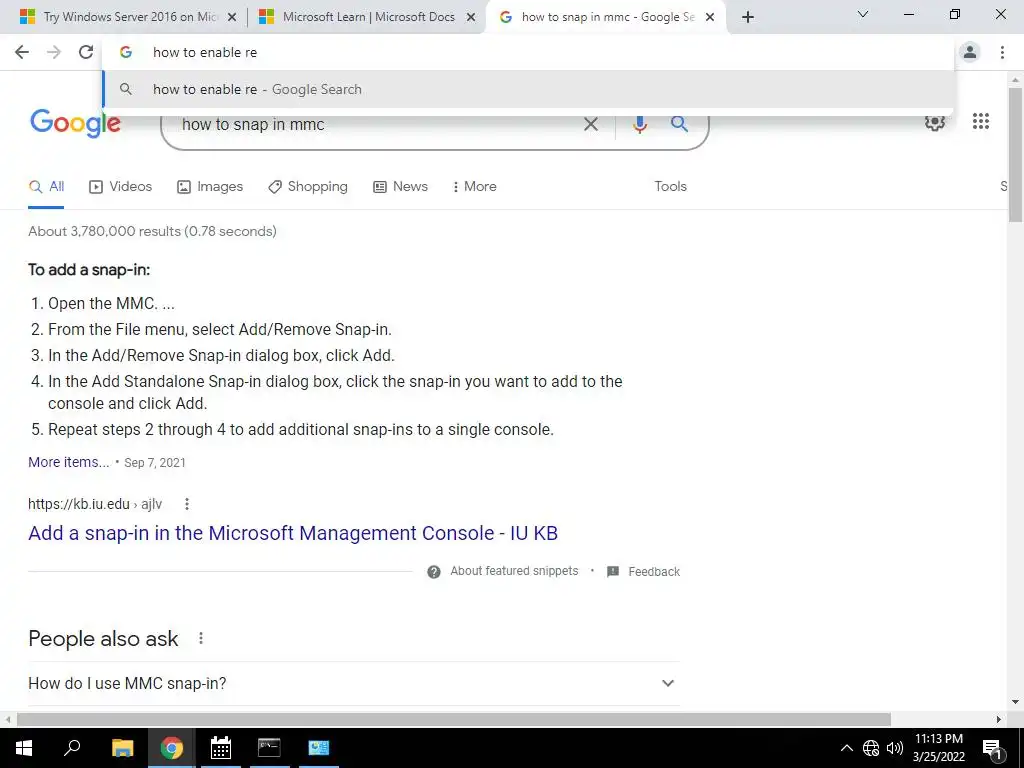Open the Server Manager taskbar icon
Image resolution: width=1024 pixels, height=768 pixels.
tap(319, 748)
